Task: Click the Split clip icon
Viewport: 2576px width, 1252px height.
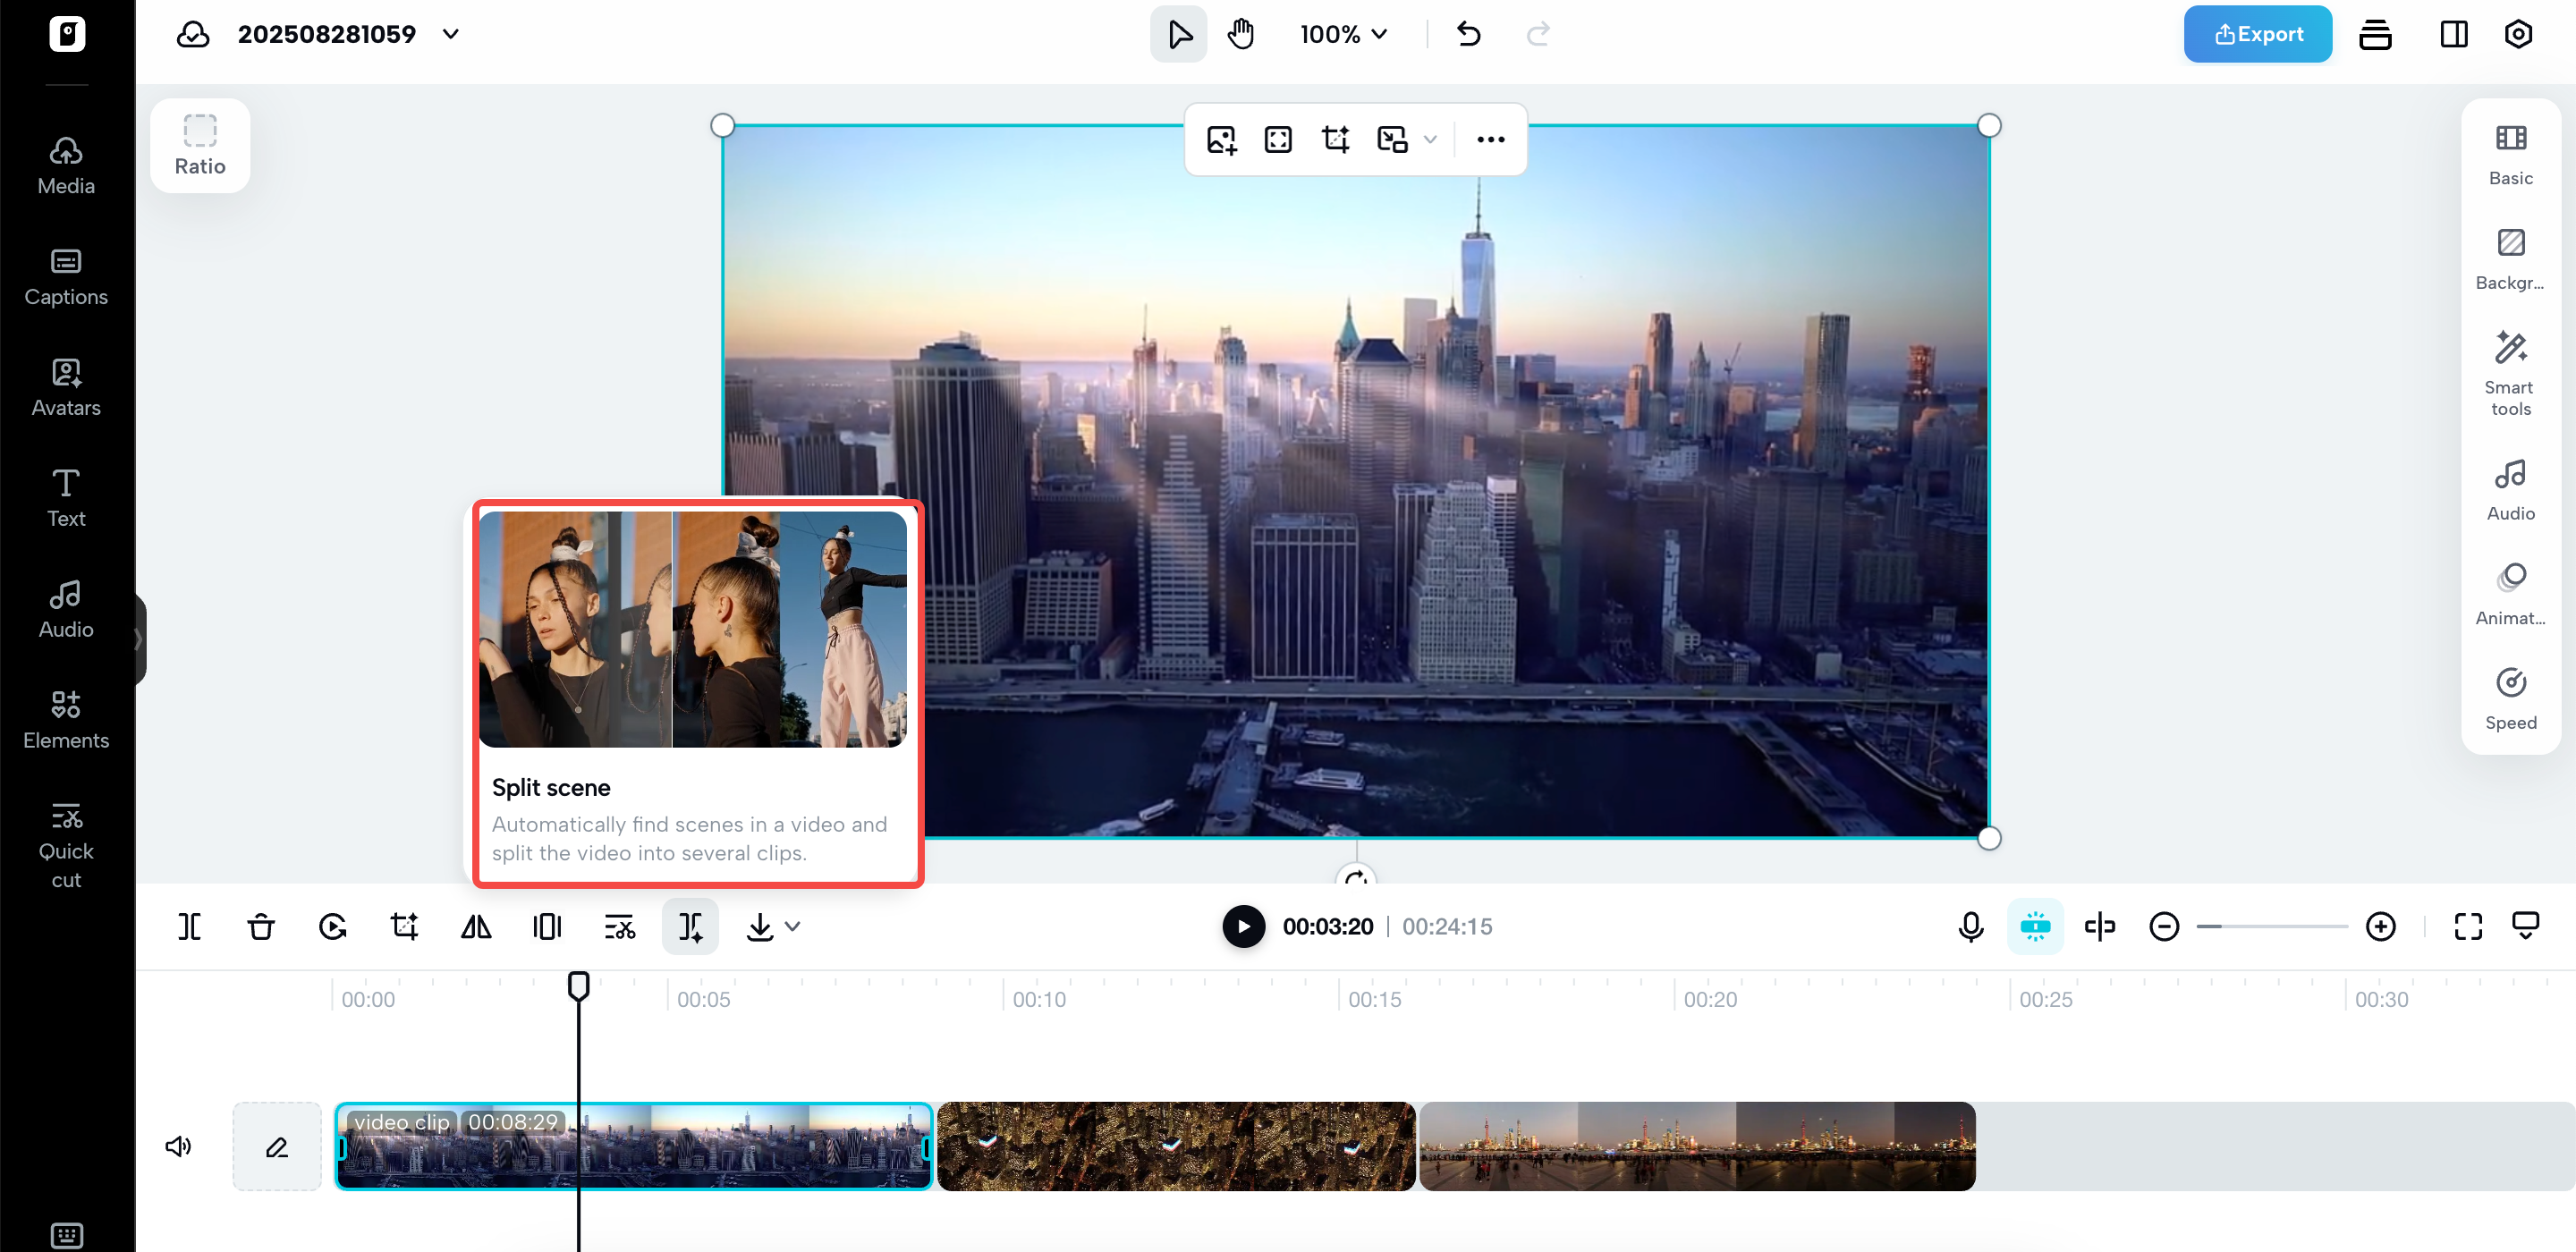Action: pyautogui.click(x=189, y=926)
